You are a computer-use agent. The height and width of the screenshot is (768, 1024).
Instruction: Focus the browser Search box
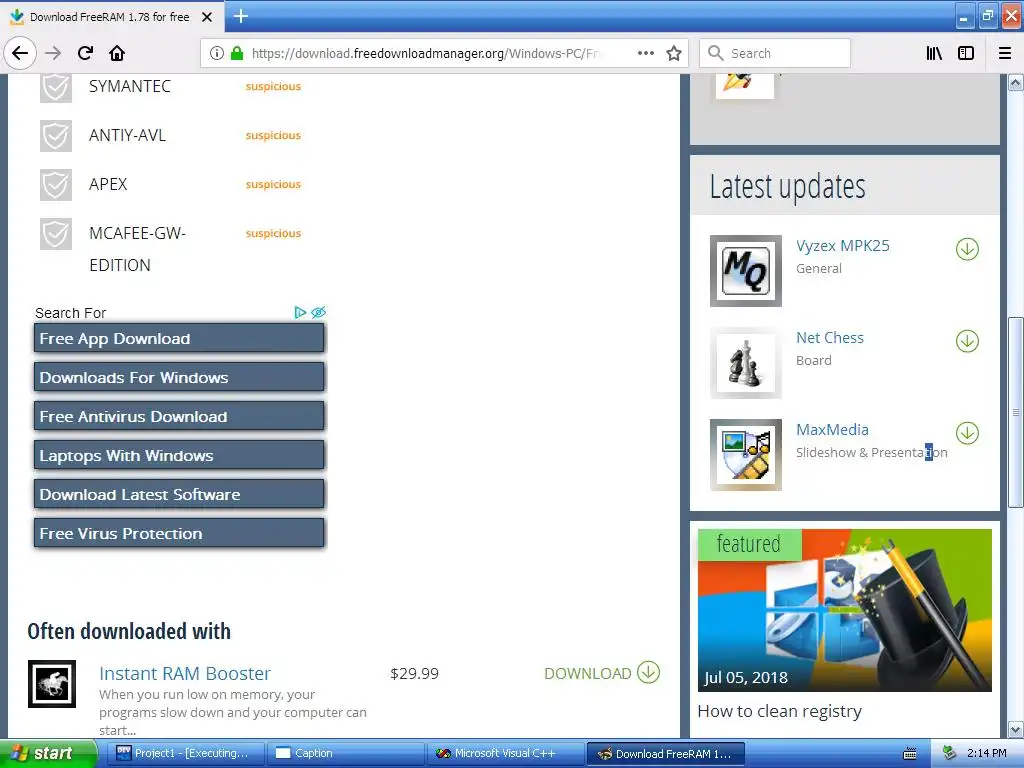click(775, 53)
